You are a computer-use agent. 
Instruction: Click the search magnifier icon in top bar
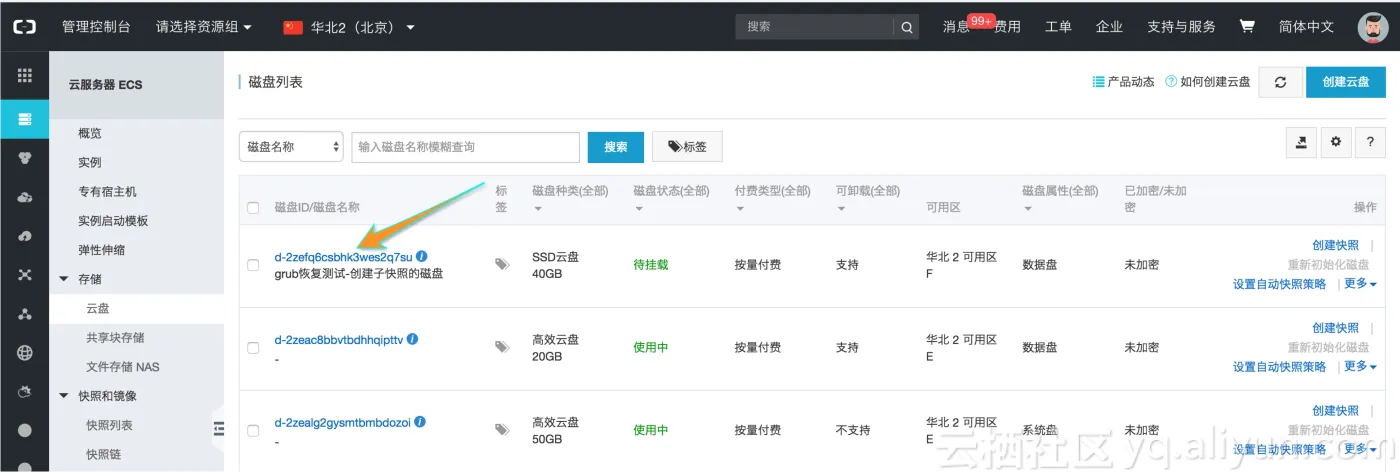pos(906,27)
